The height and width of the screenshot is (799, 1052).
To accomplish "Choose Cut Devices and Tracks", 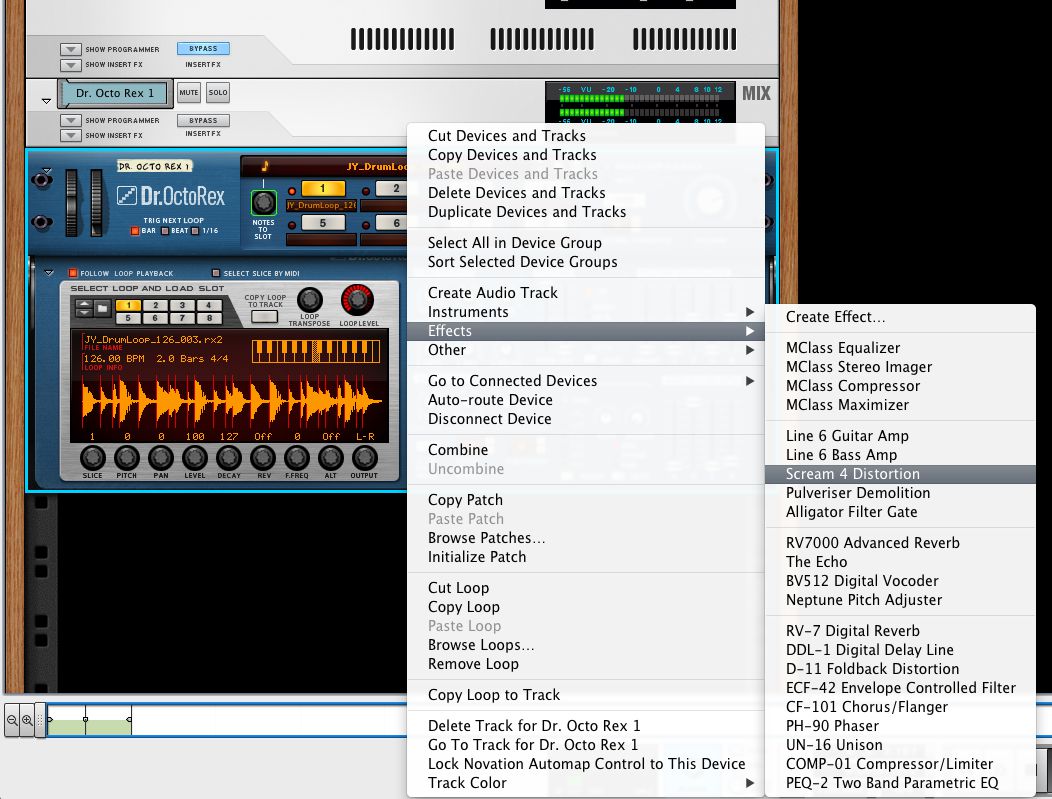I will tap(586, 136).
